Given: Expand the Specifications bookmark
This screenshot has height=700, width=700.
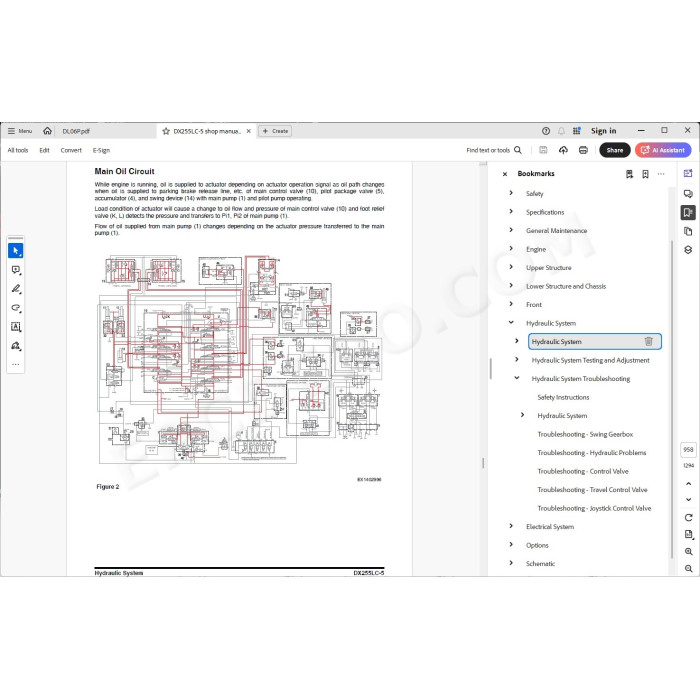Looking at the screenshot, I should [x=511, y=212].
